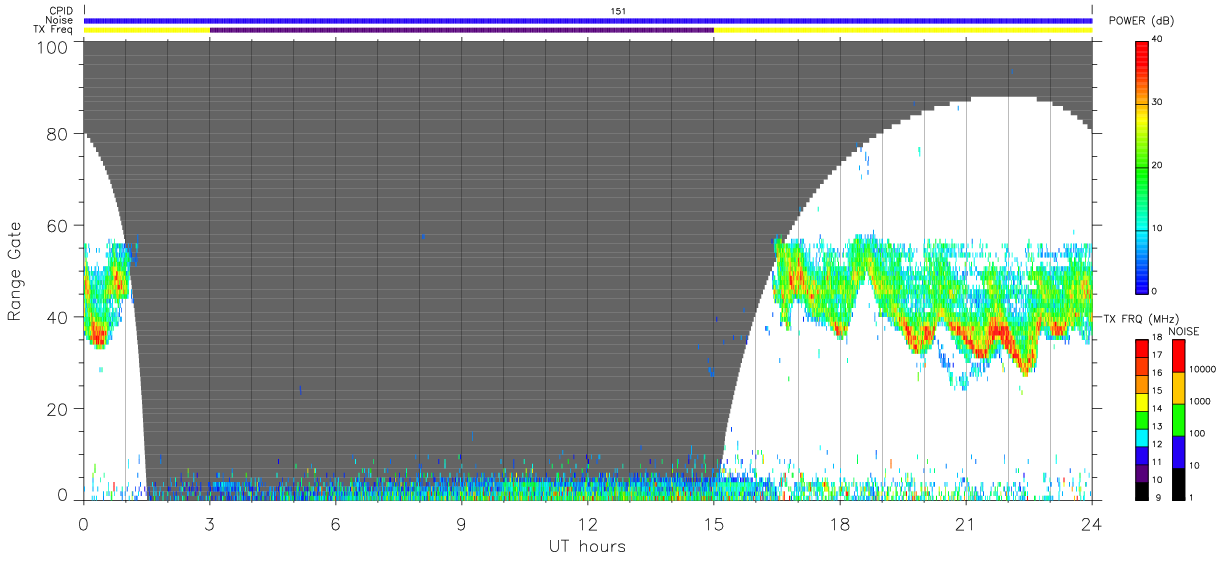The height and width of the screenshot is (567, 1228).
Task: Click NOISE legend label '100'
Action: click(x=1196, y=433)
